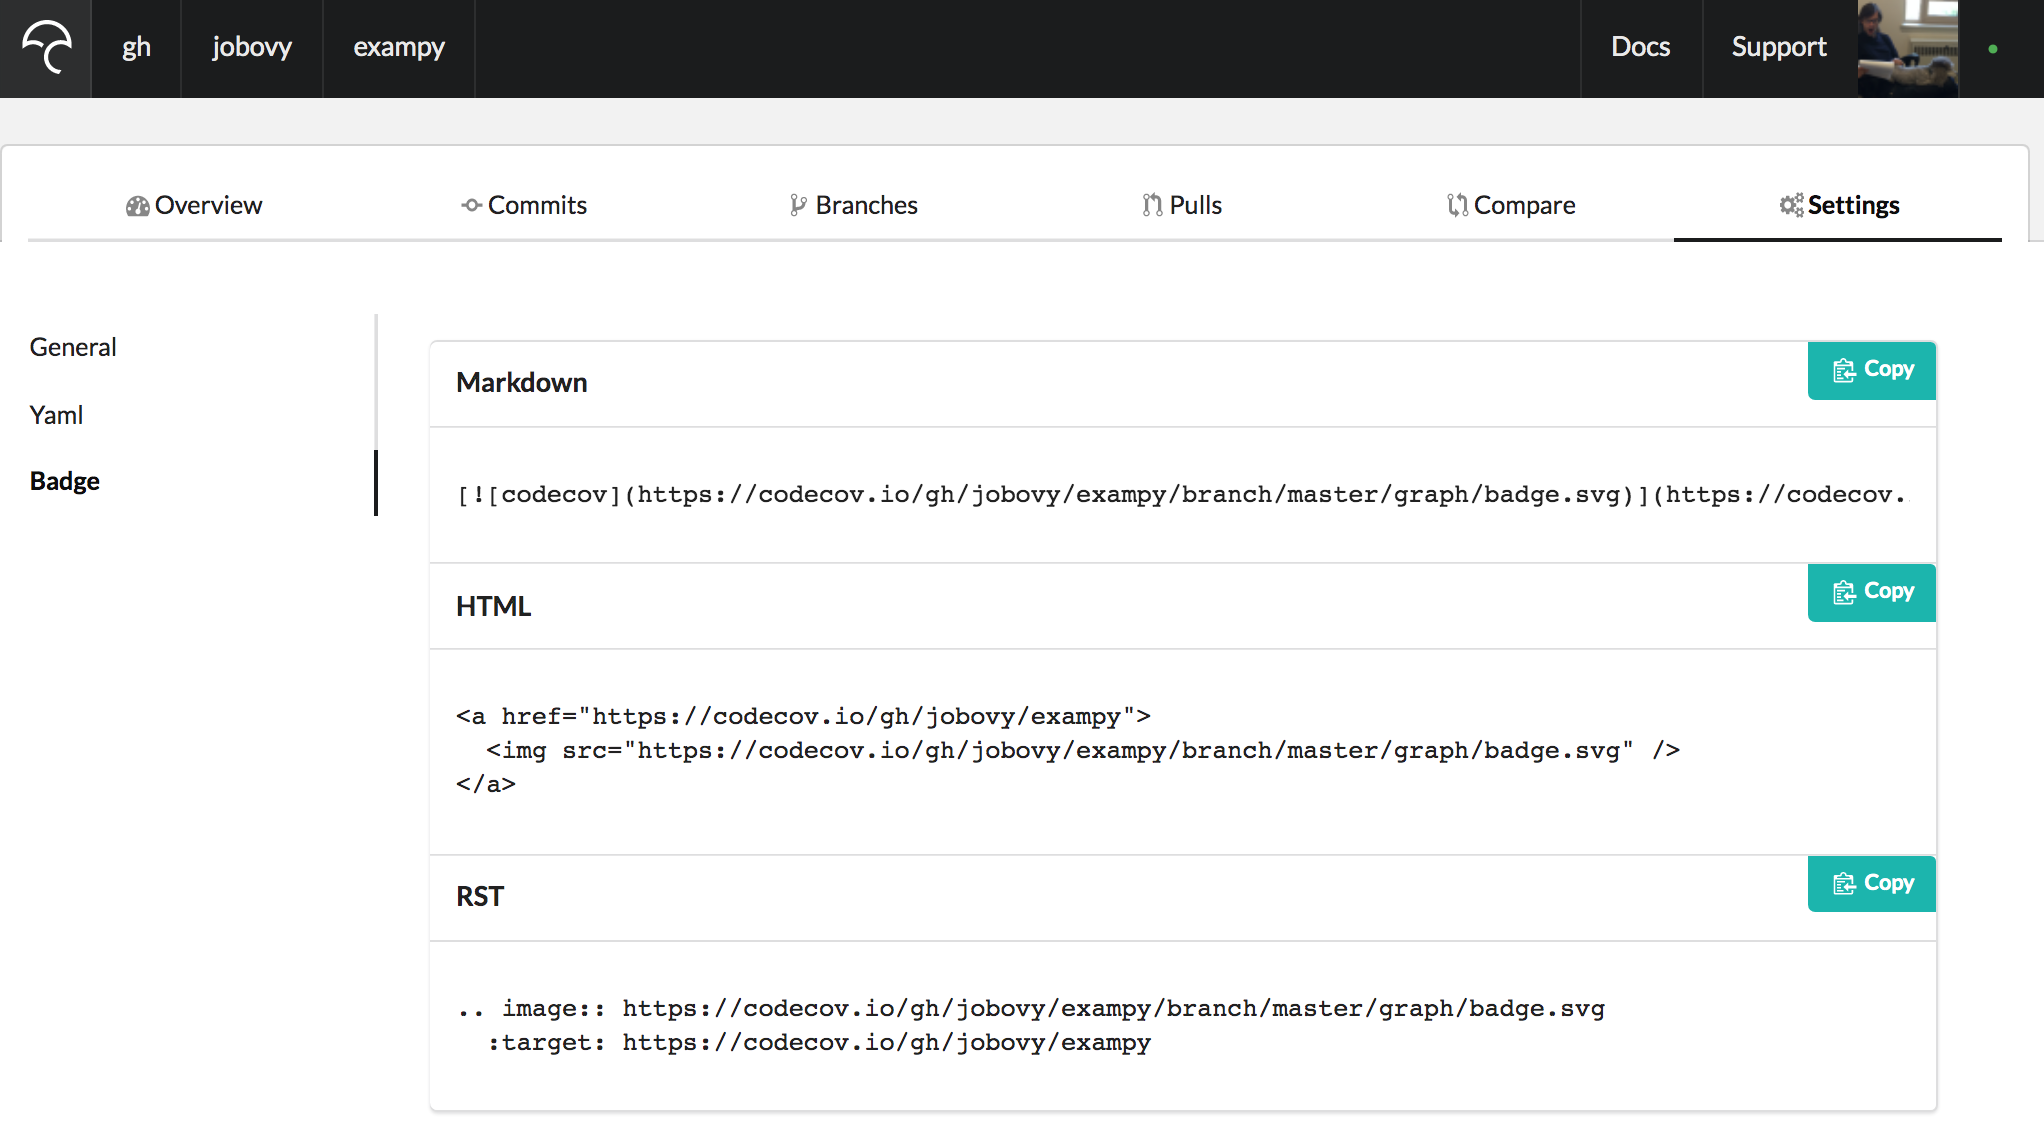Click clipboard icon on Markdown Copy
Image resolution: width=2044 pixels, height=1128 pixels.
[1844, 370]
